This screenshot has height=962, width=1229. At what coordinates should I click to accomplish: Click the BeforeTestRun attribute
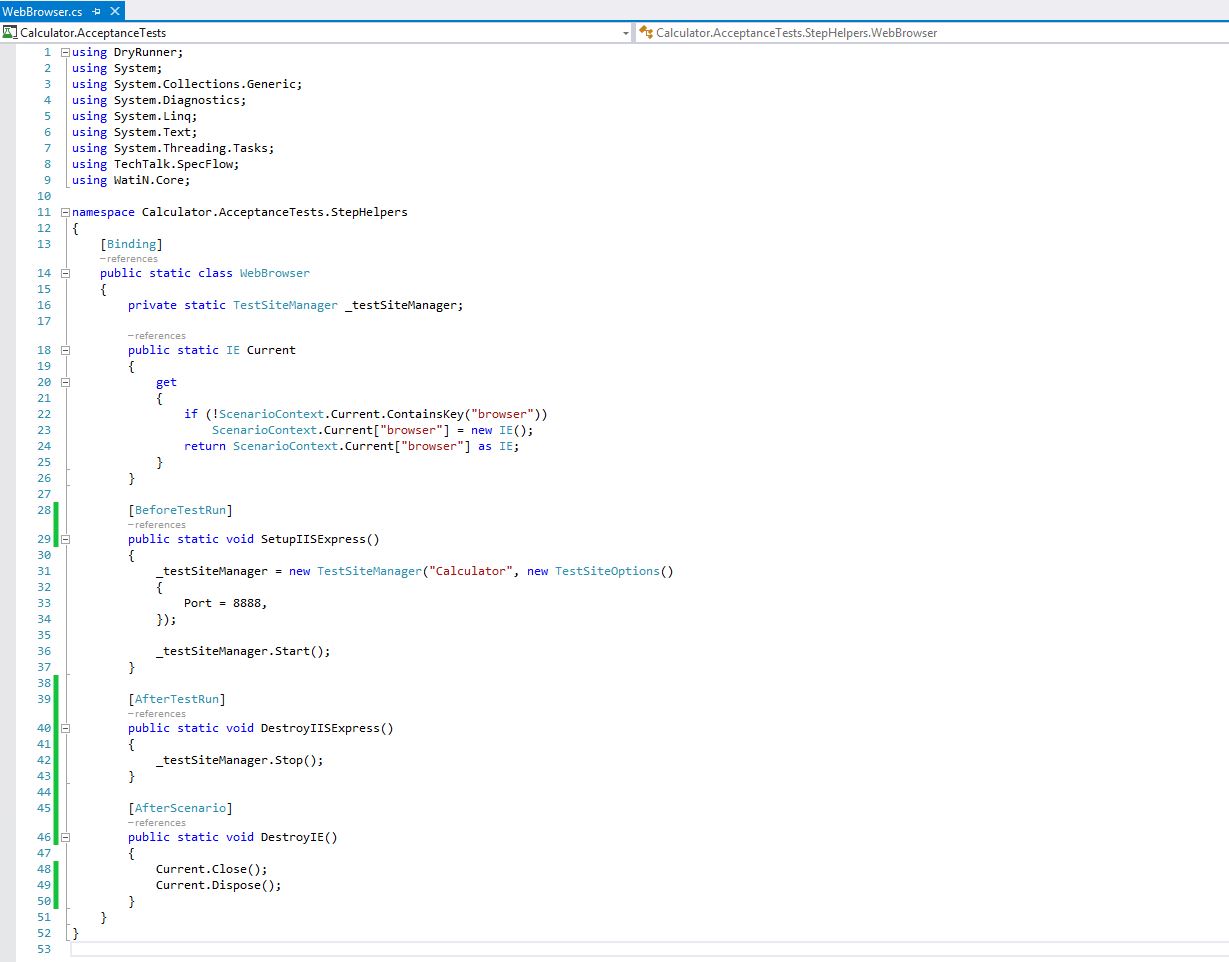[x=180, y=510]
